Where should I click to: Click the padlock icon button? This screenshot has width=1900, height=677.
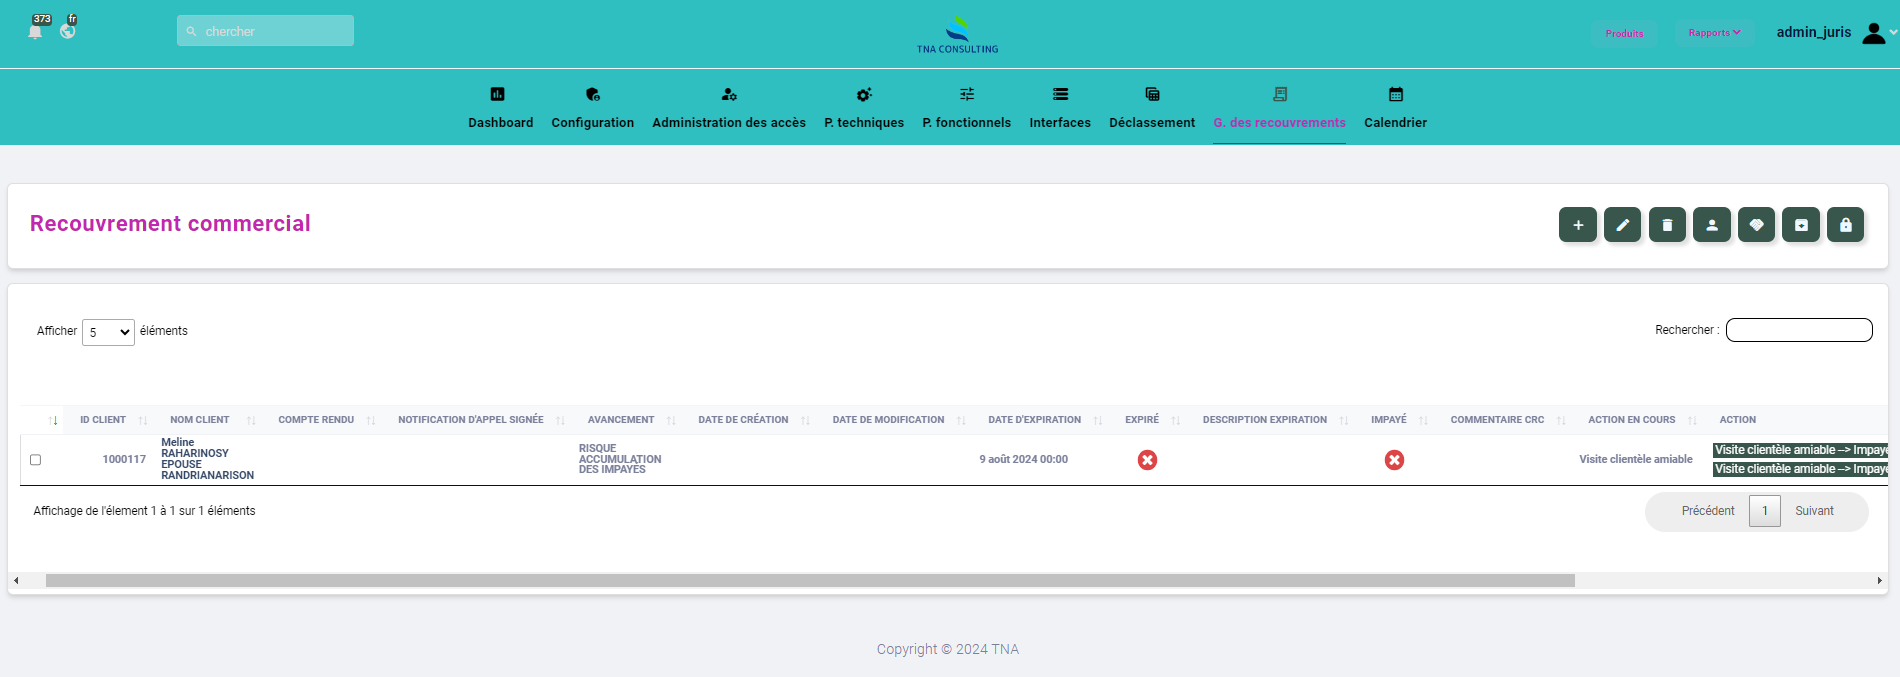(1845, 225)
